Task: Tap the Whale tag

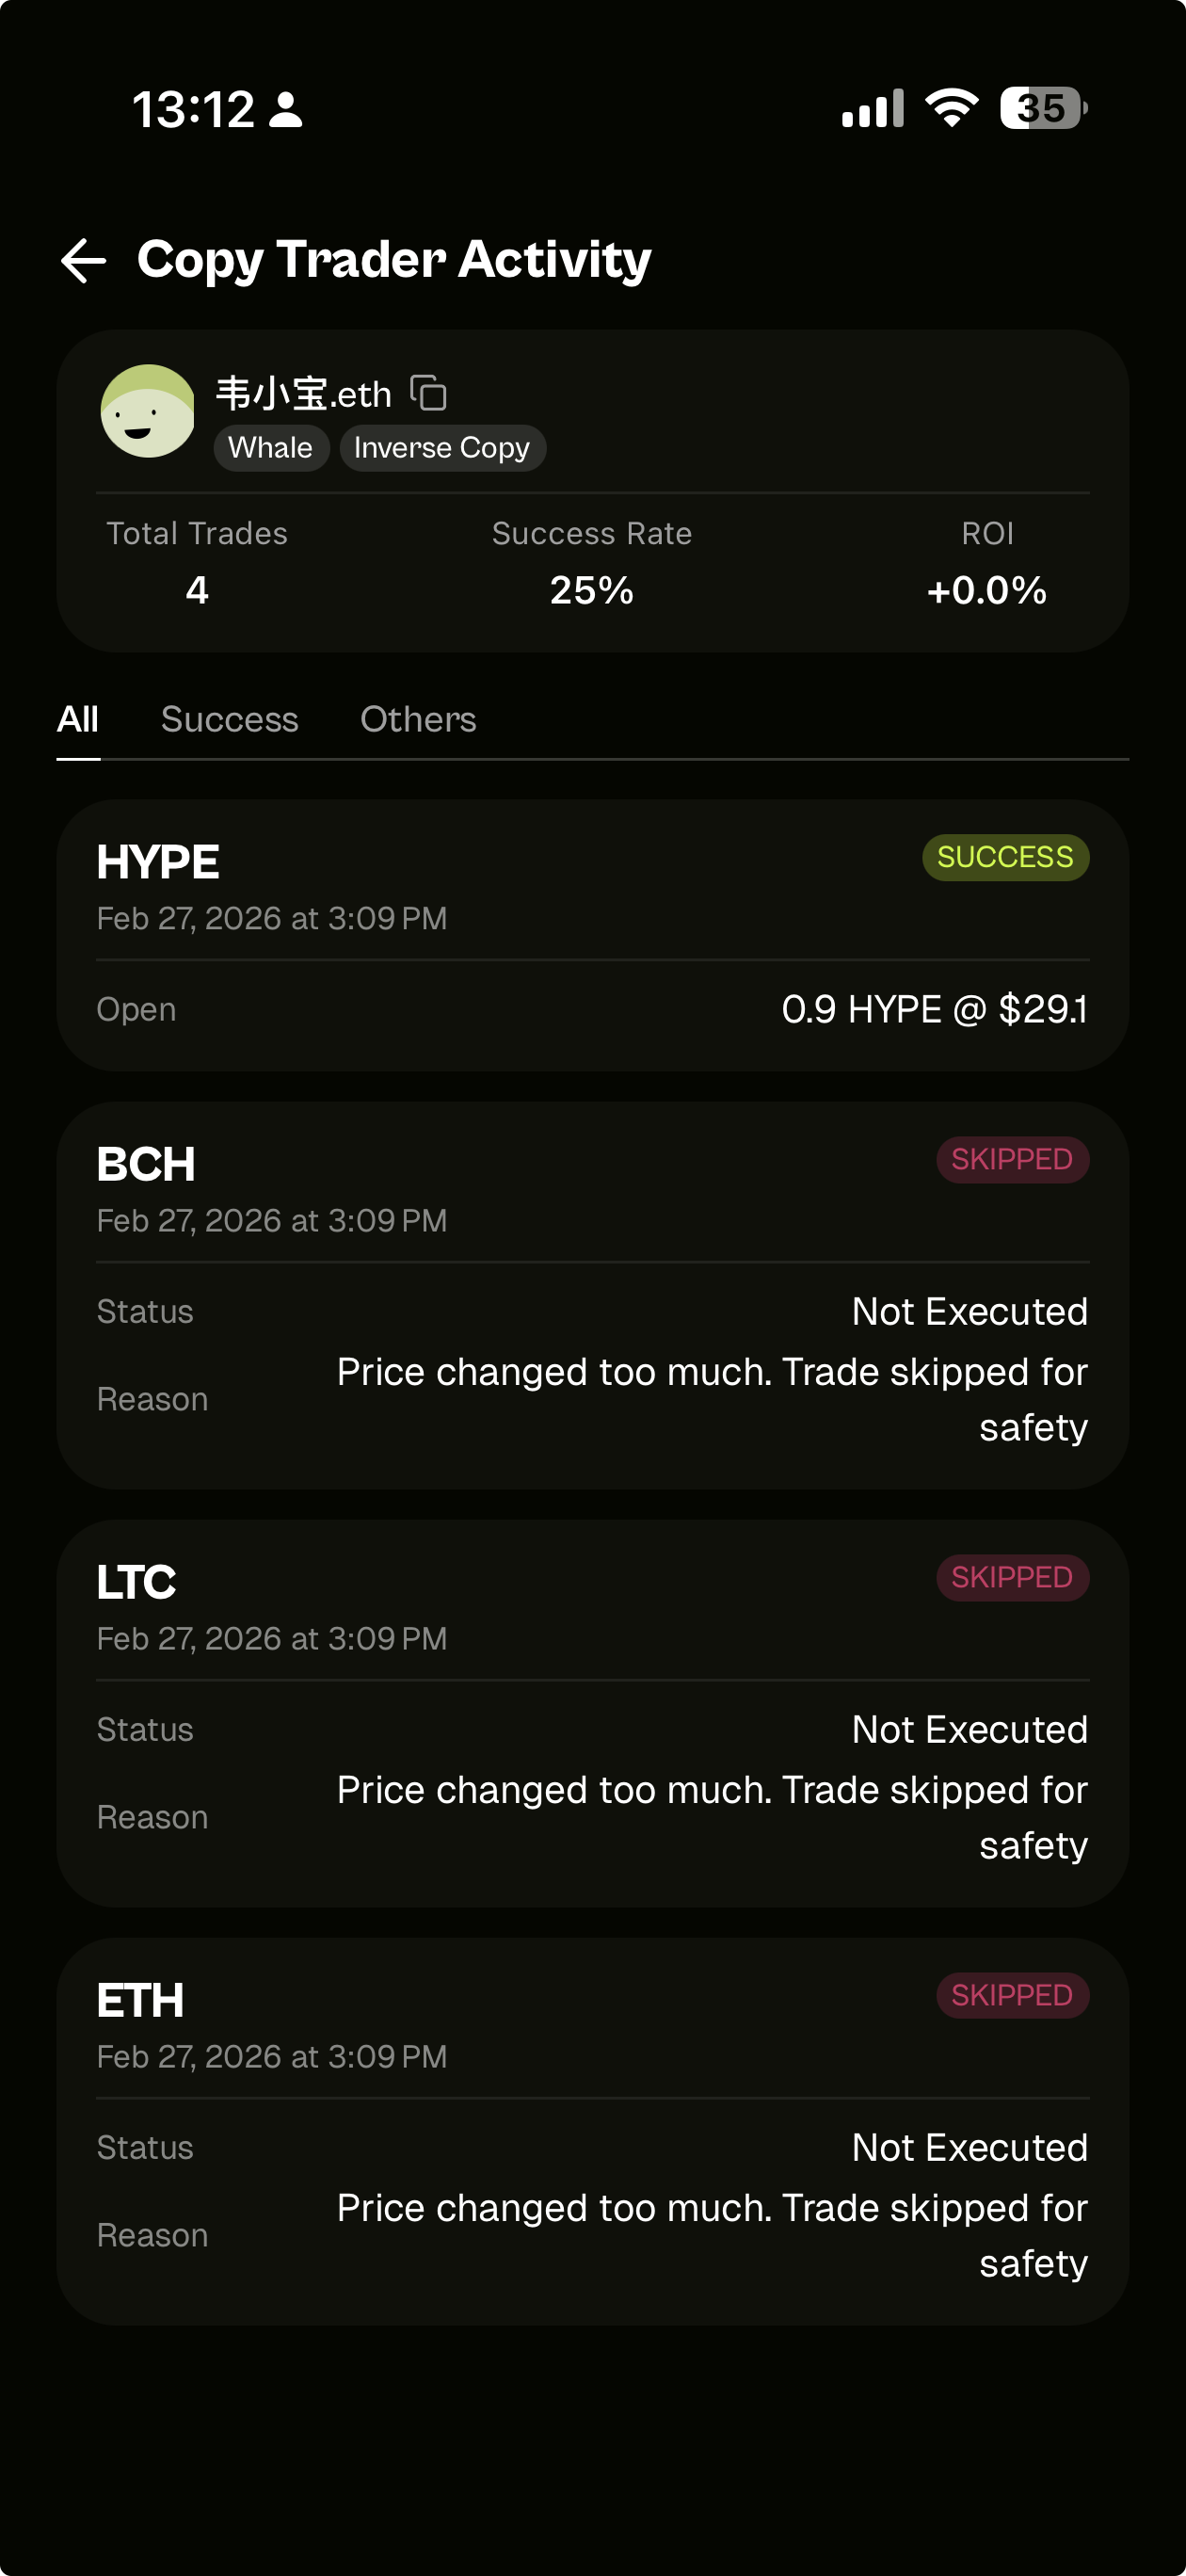Action: 270,448
